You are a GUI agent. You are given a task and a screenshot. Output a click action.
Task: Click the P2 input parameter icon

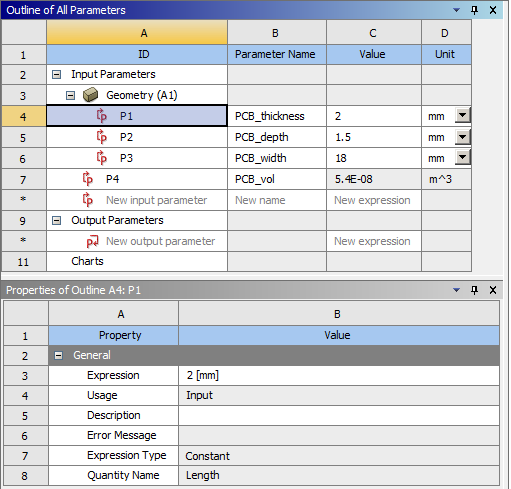[x=101, y=137]
